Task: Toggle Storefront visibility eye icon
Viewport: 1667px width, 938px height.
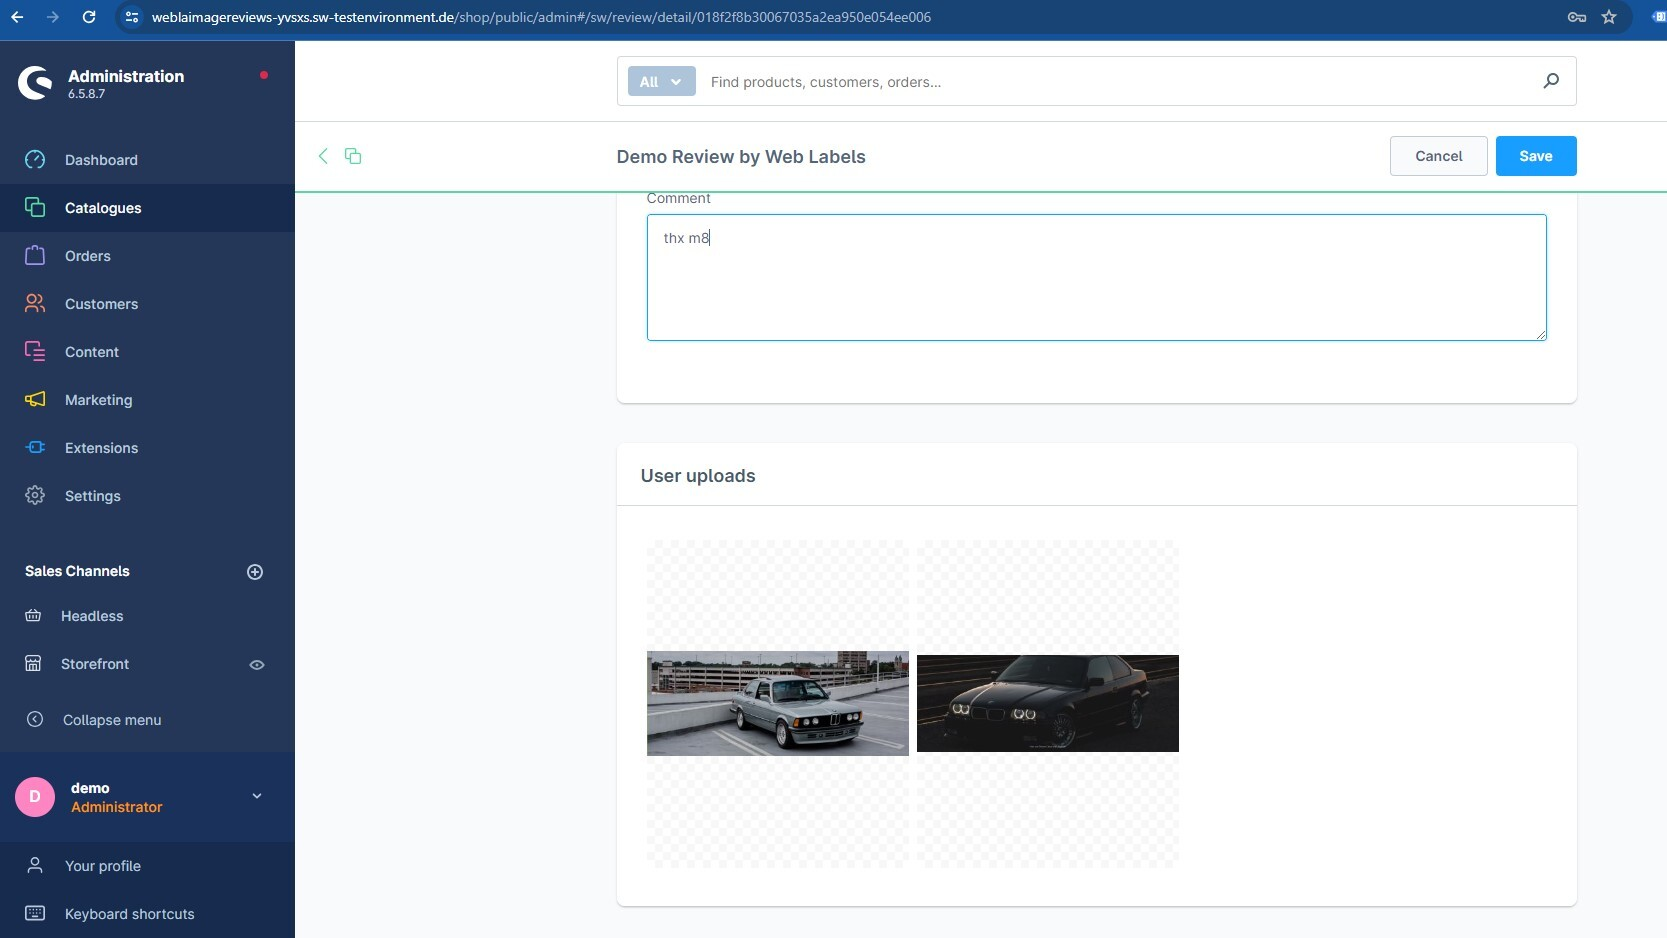Action: 257,665
